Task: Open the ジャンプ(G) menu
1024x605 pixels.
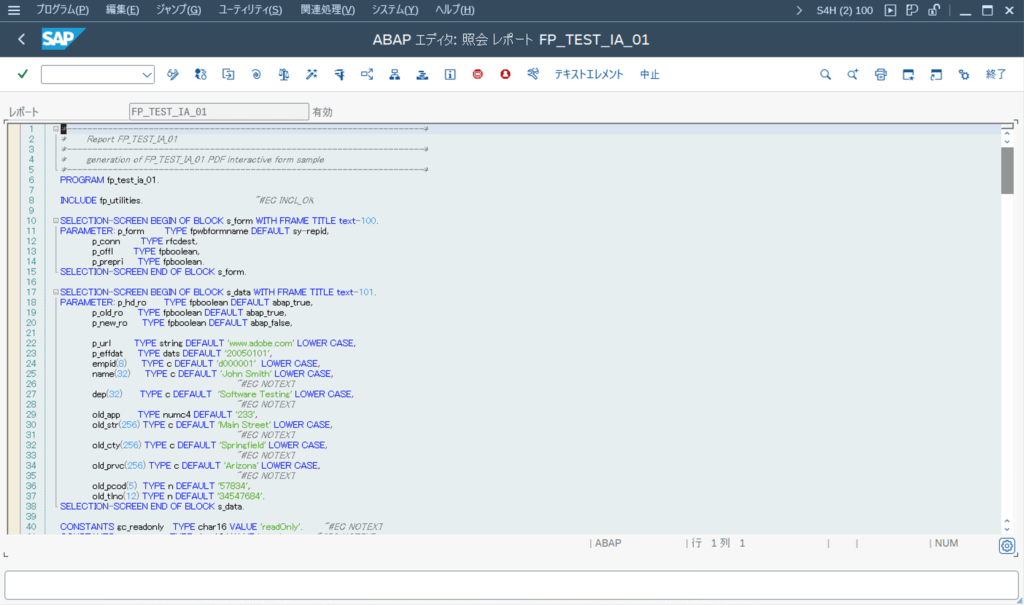Action: point(178,10)
